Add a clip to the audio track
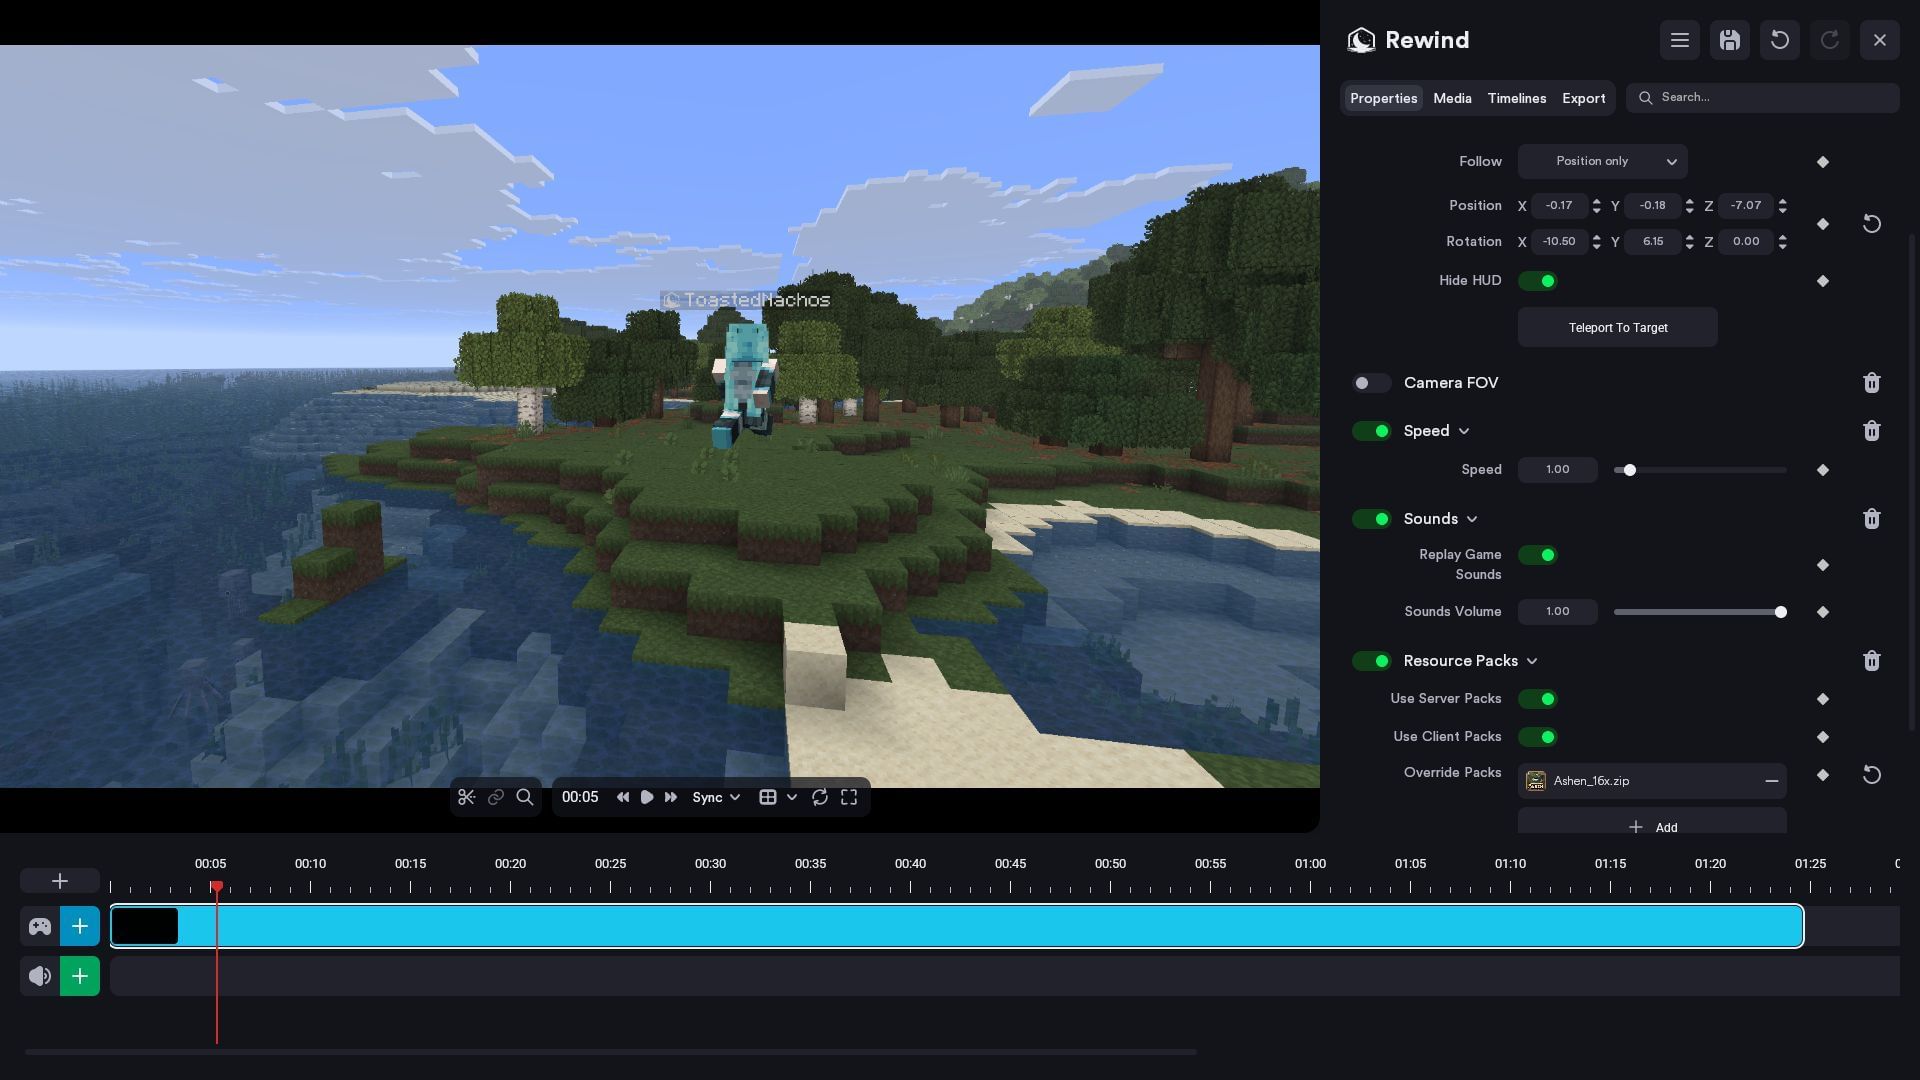Viewport: 1920px width, 1080px height. (80, 976)
